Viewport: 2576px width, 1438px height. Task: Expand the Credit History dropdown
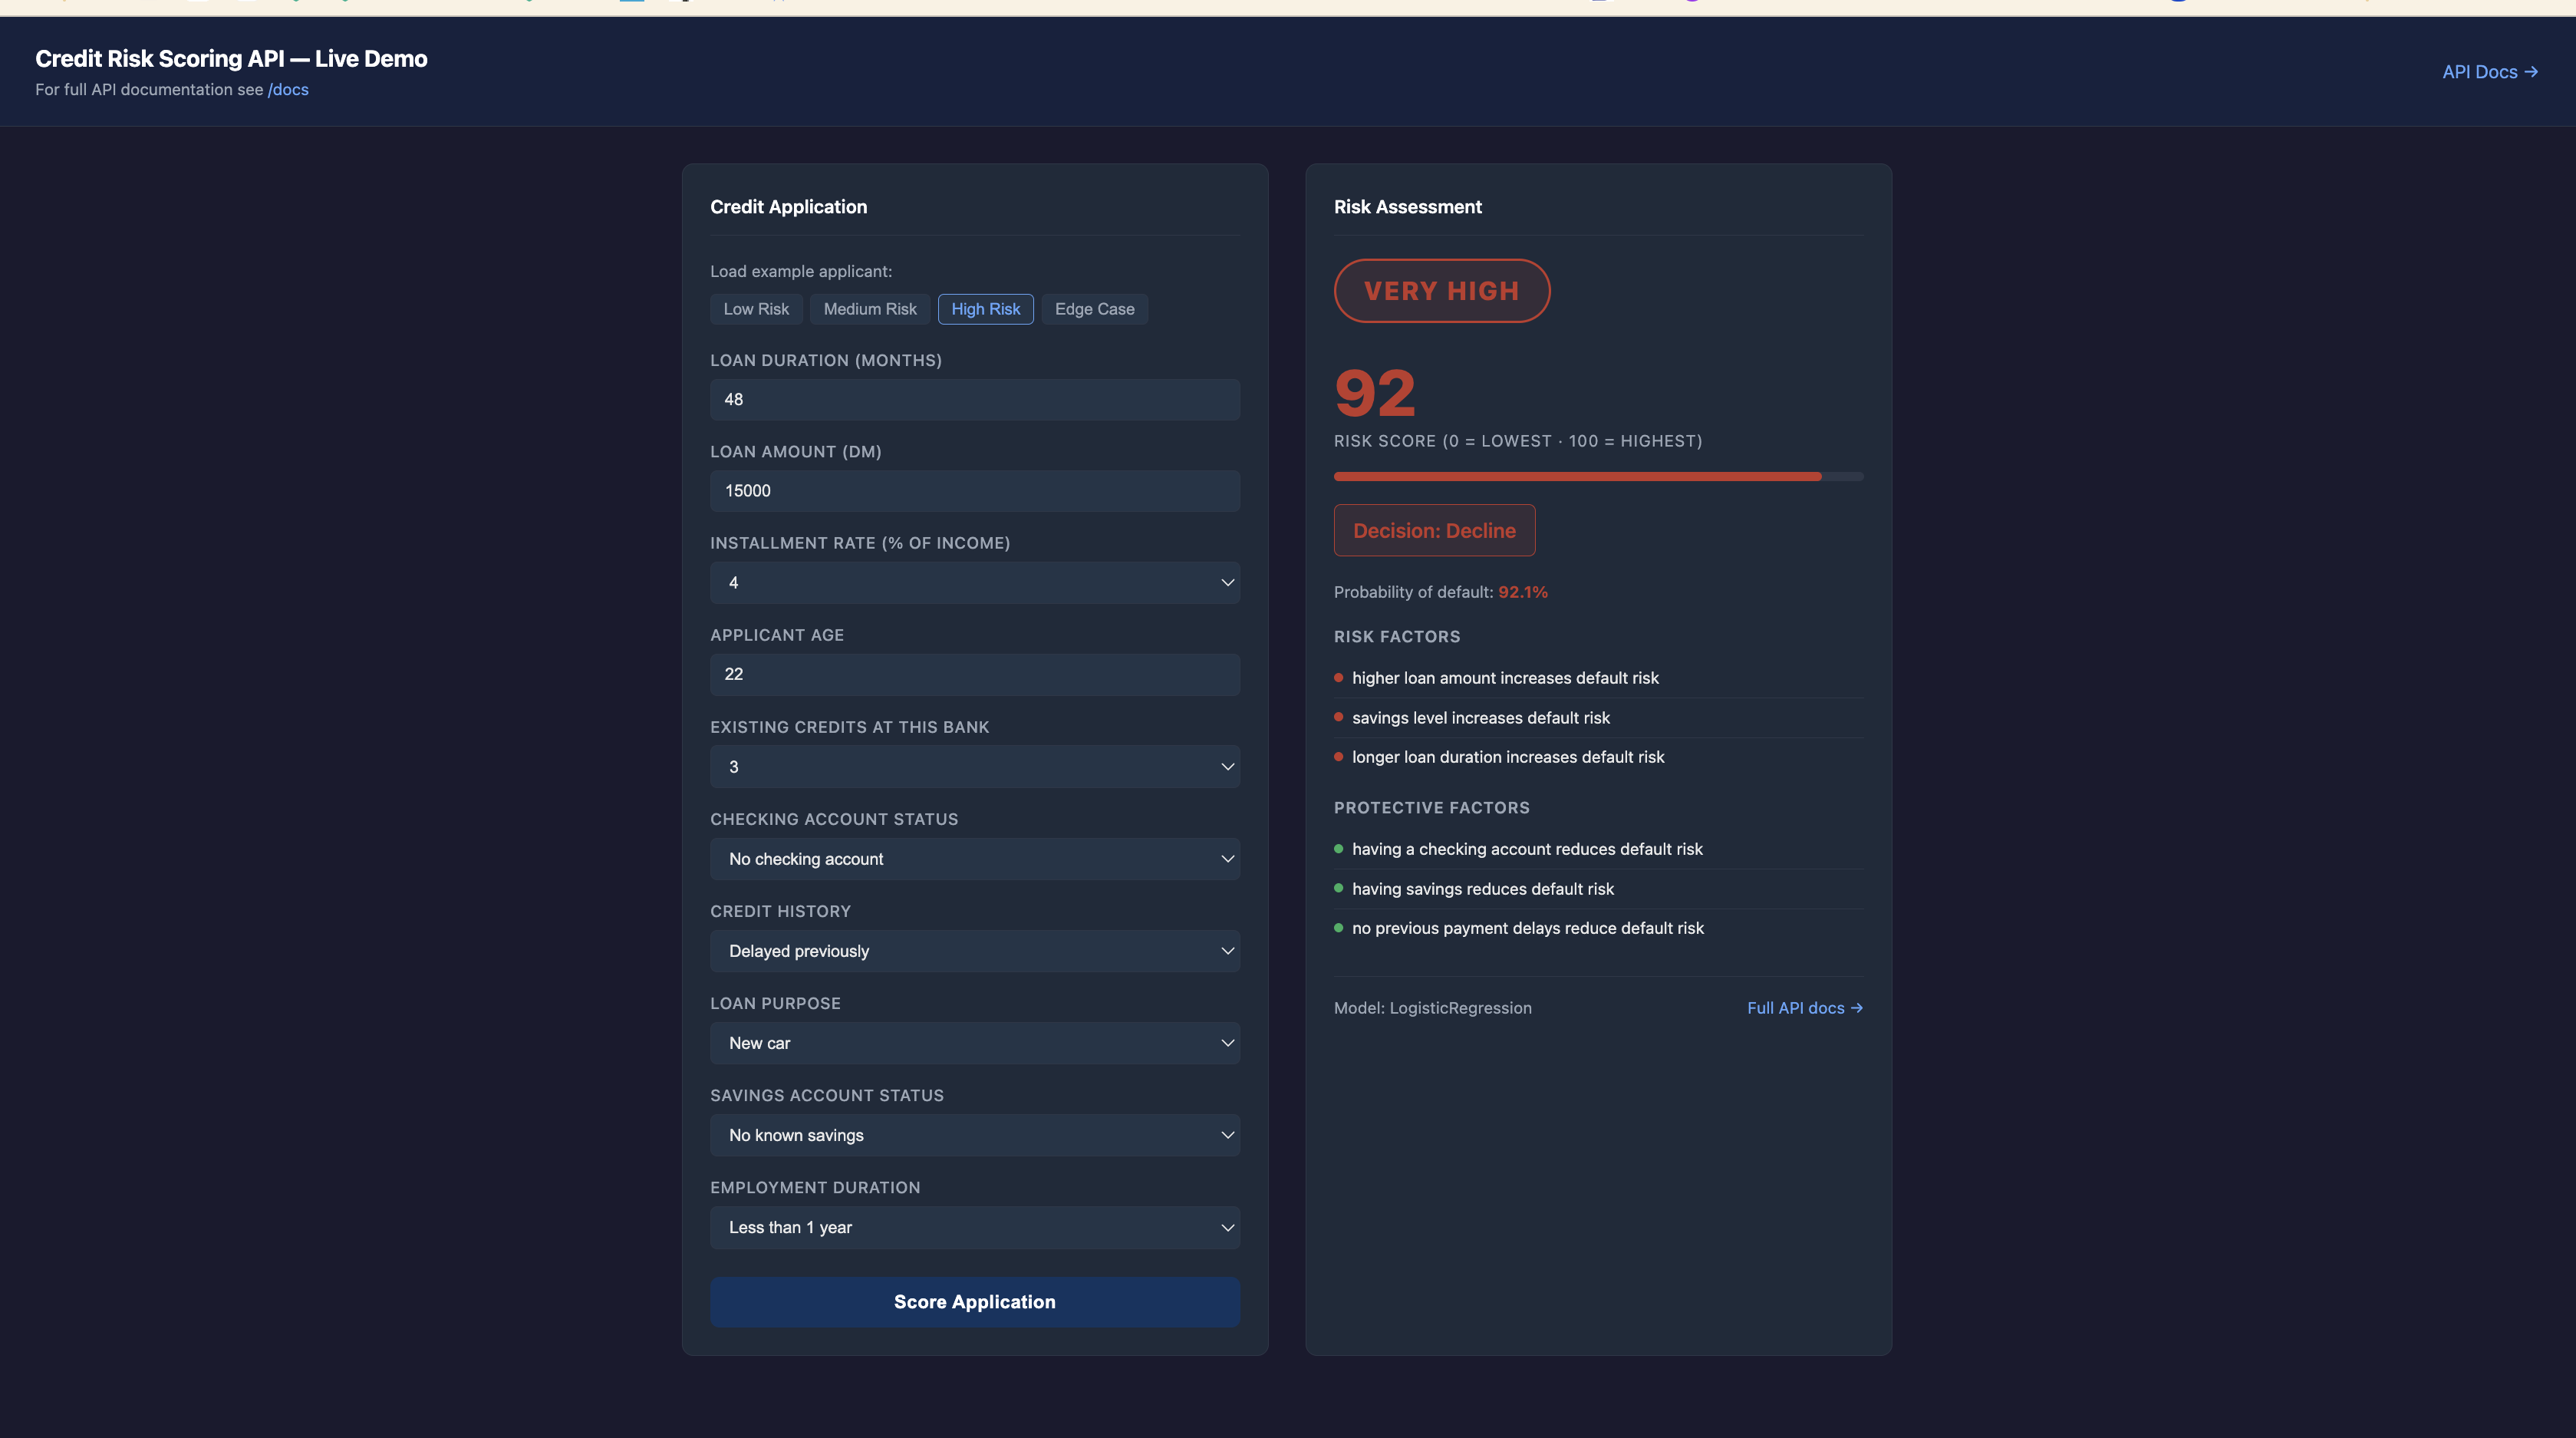[x=975, y=951]
